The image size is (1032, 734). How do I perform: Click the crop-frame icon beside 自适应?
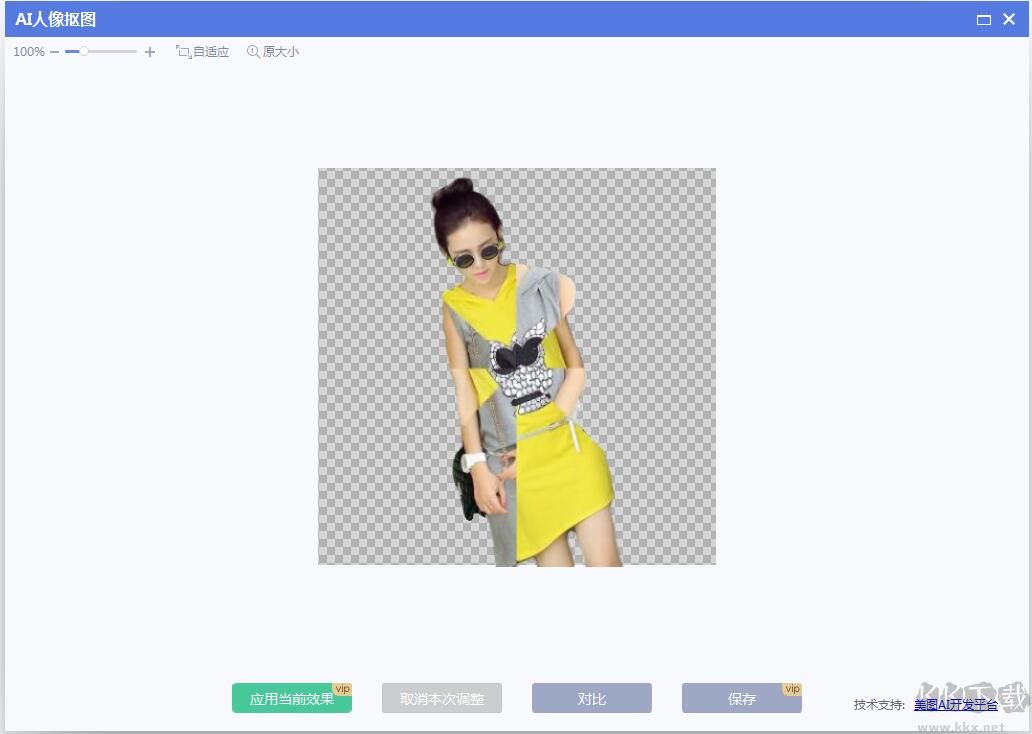182,51
